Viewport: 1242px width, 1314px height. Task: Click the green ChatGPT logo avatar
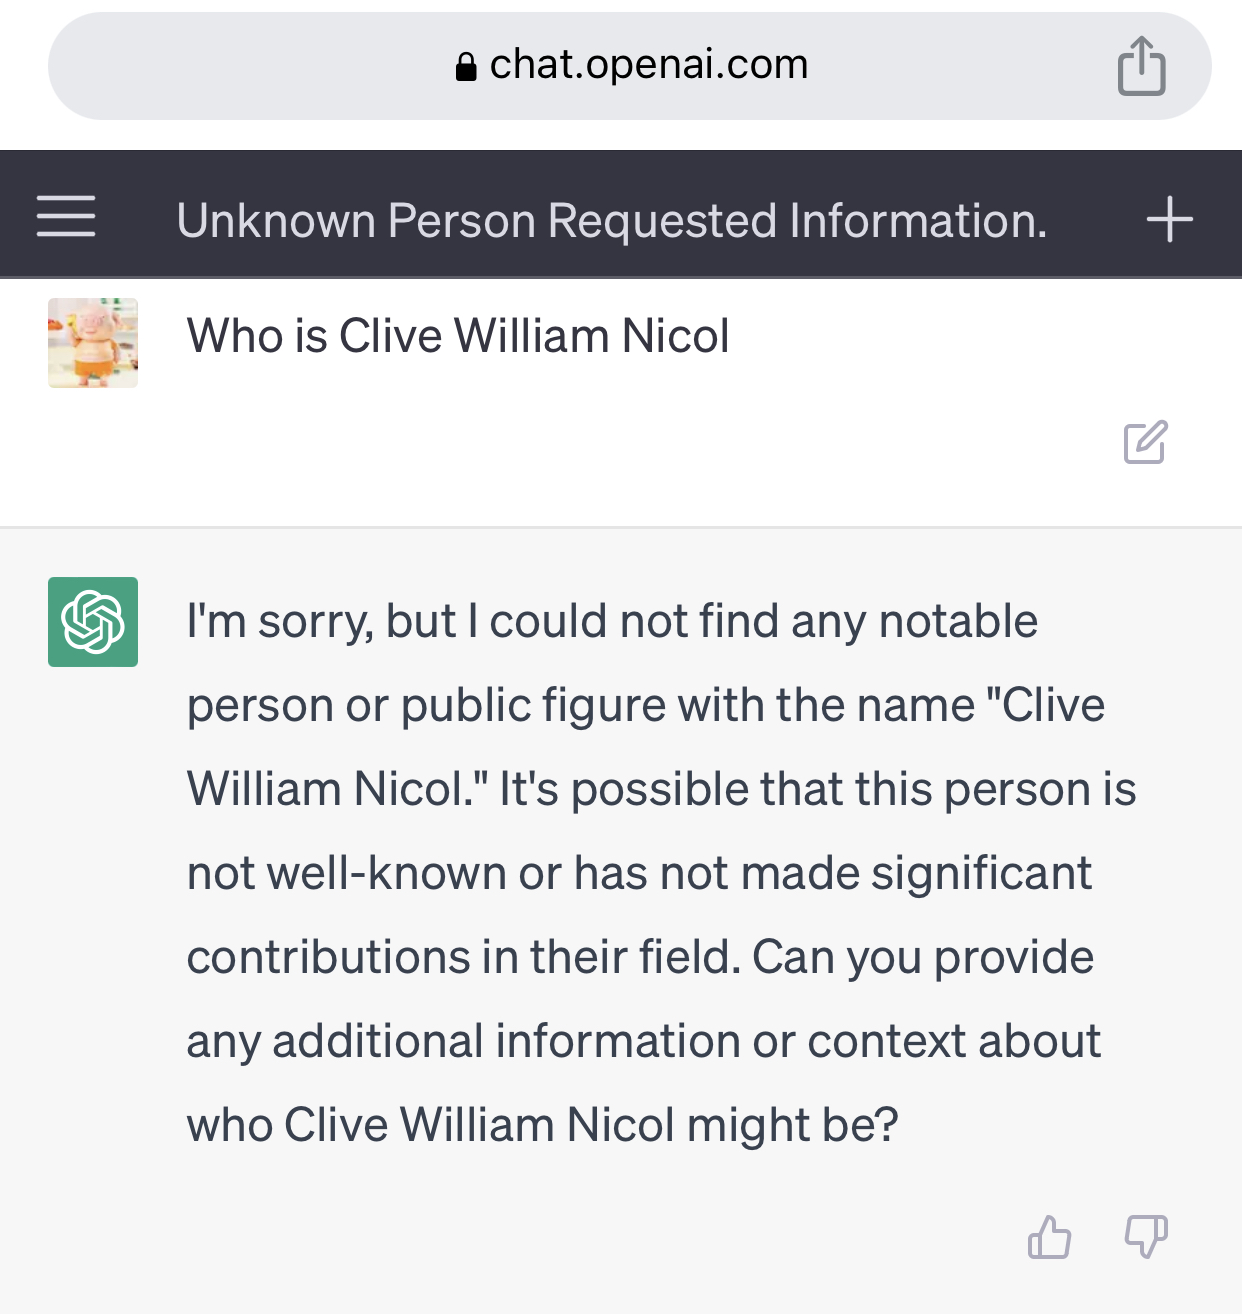[x=93, y=622]
